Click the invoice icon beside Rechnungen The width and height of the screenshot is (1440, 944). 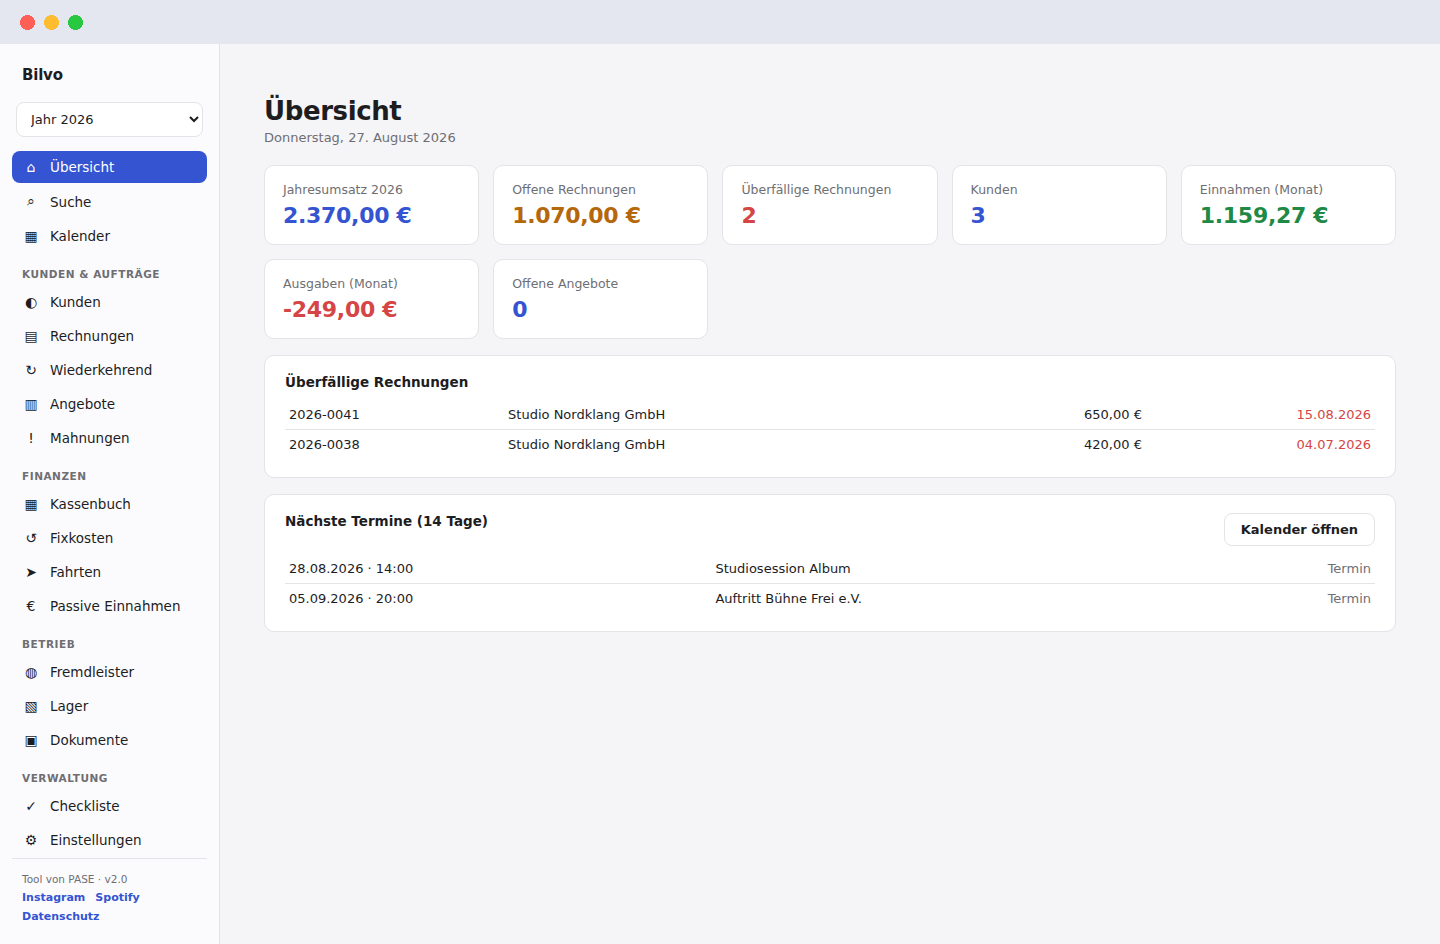click(31, 337)
